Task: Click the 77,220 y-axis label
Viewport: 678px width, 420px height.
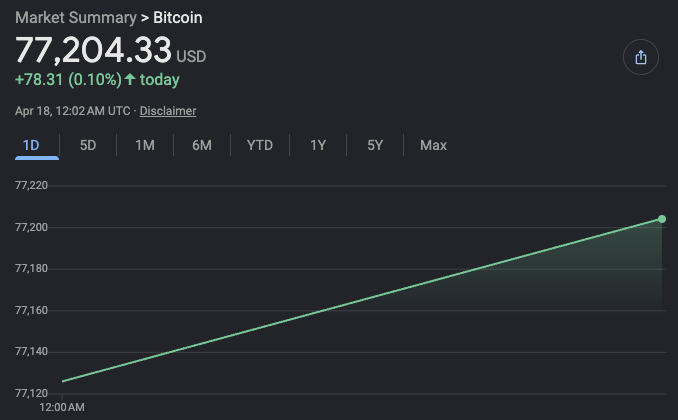Action: pyautogui.click(x=31, y=186)
